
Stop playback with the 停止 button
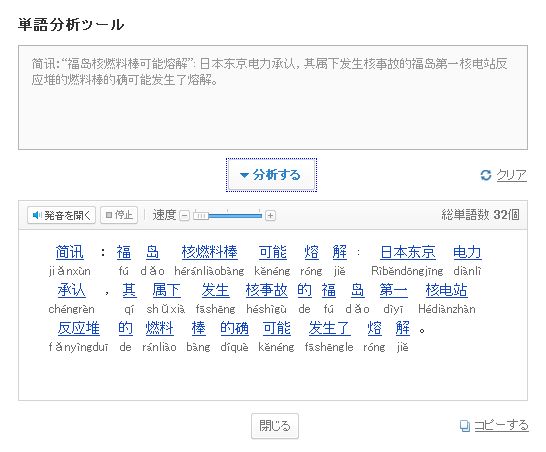(x=119, y=215)
